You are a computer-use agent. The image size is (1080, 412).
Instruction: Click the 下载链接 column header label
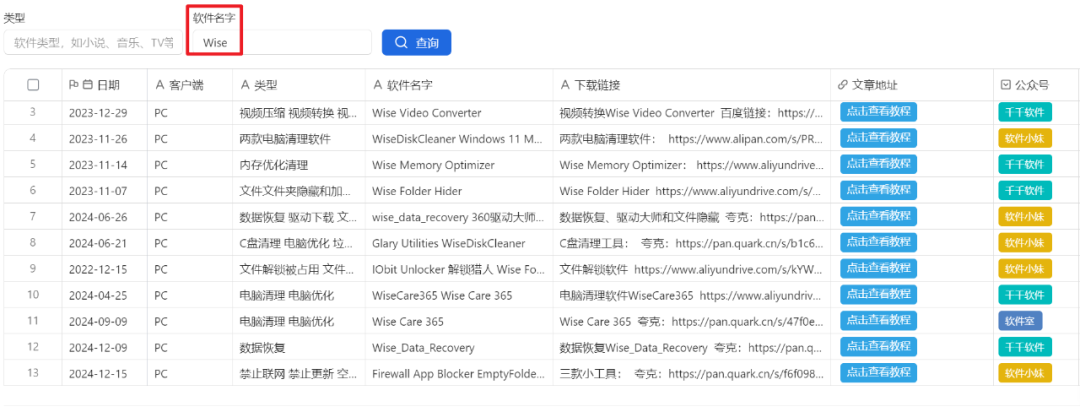[x=598, y=85]
